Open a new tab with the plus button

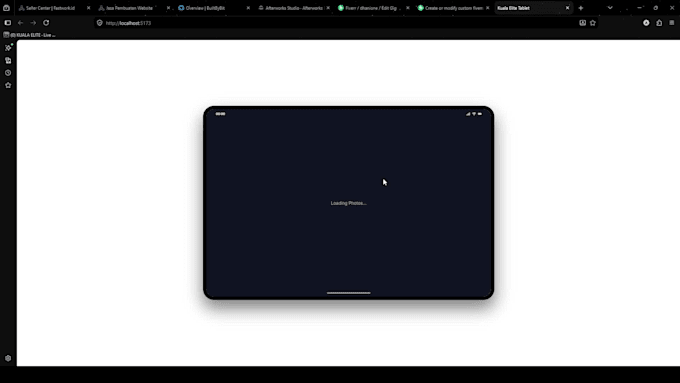581,8
